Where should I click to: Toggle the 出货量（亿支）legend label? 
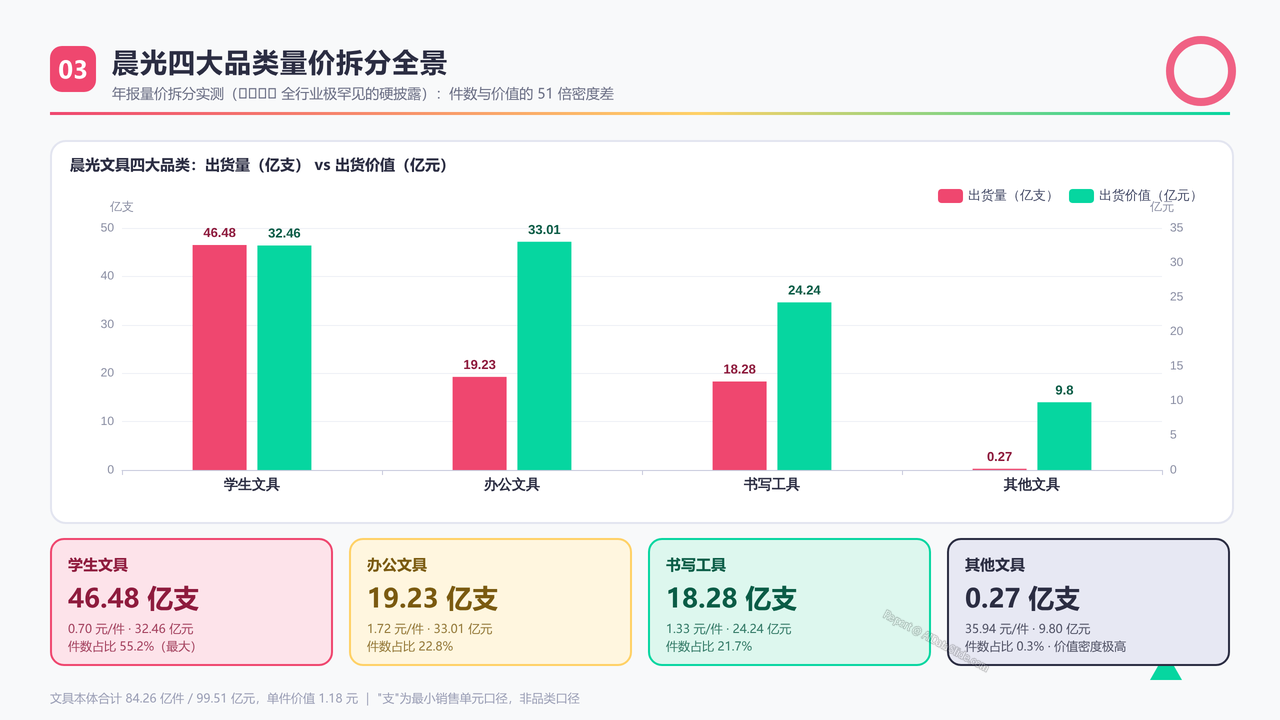click(1012, 196)
